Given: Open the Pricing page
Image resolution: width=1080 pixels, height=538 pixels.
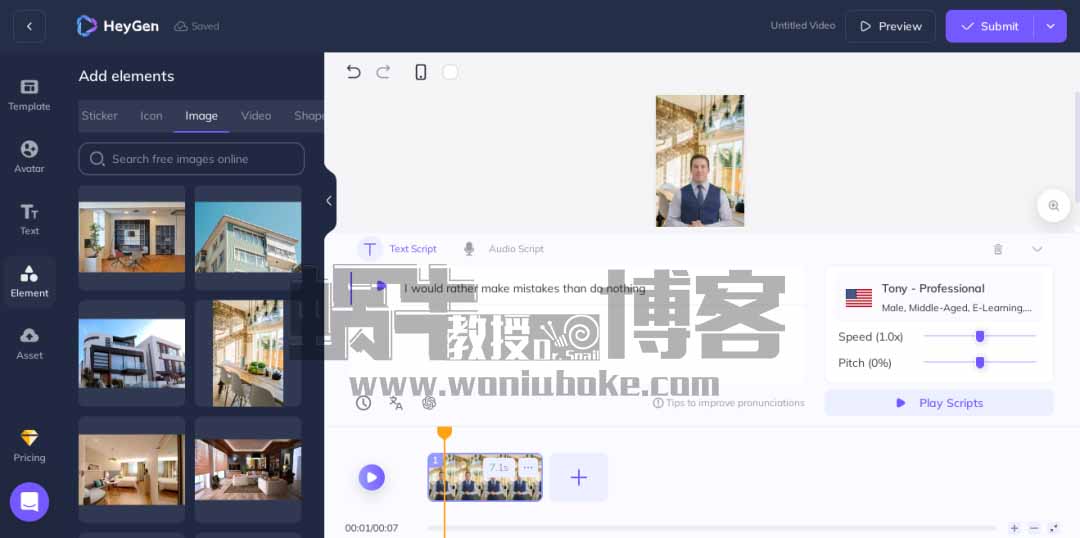Looking at the screenshot, I should pos(29,446).
